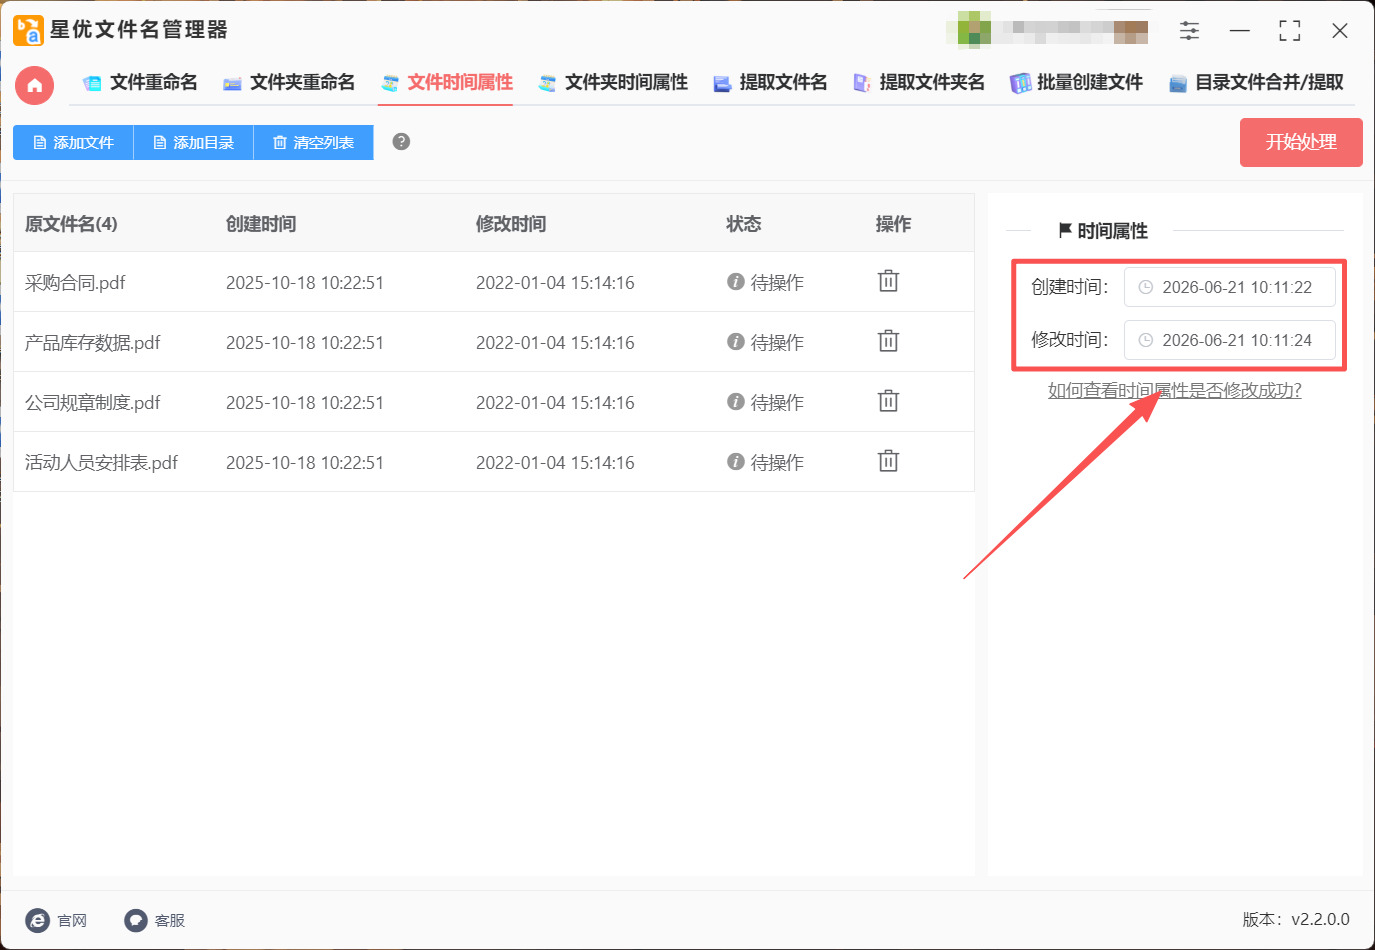Open the 创建时间 date-time picker field
This screenshot has height=950, width=1375.
pos(1229,287)
